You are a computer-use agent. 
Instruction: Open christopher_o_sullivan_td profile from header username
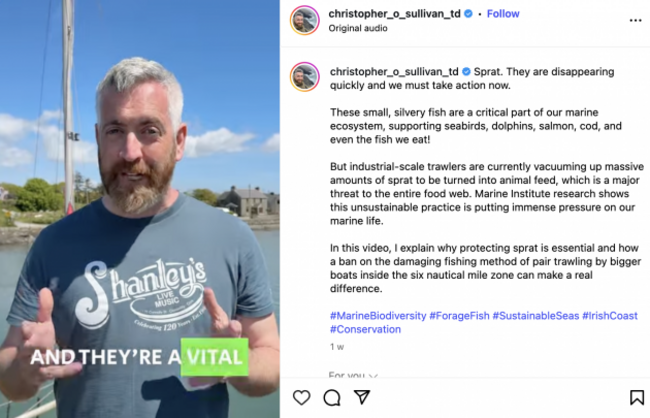[x=394, y=14]
